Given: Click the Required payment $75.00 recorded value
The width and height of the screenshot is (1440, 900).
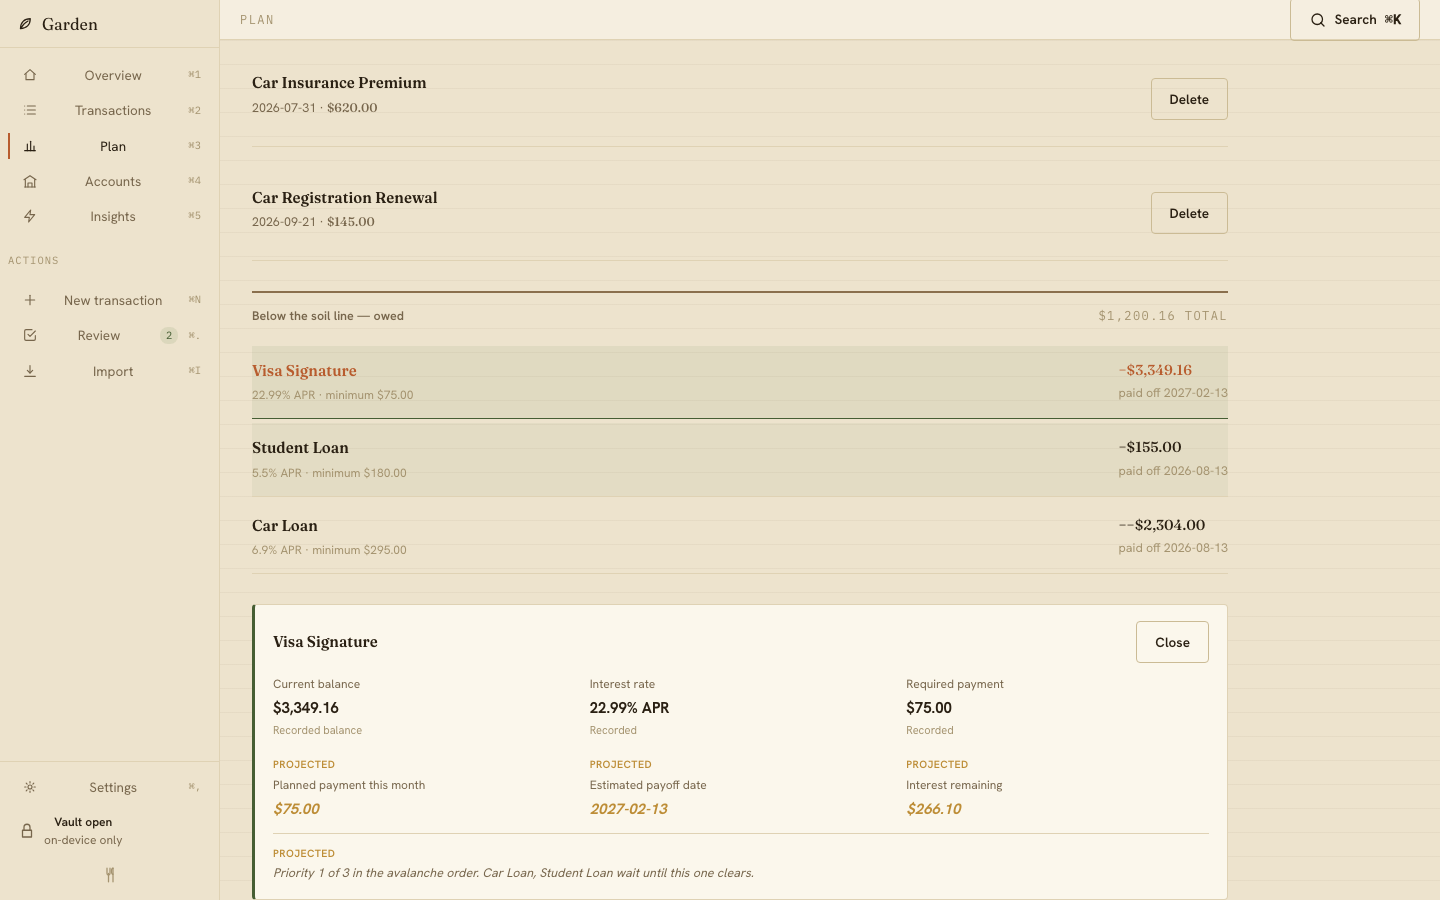Looking at the screenshot, I should (929, 708).
